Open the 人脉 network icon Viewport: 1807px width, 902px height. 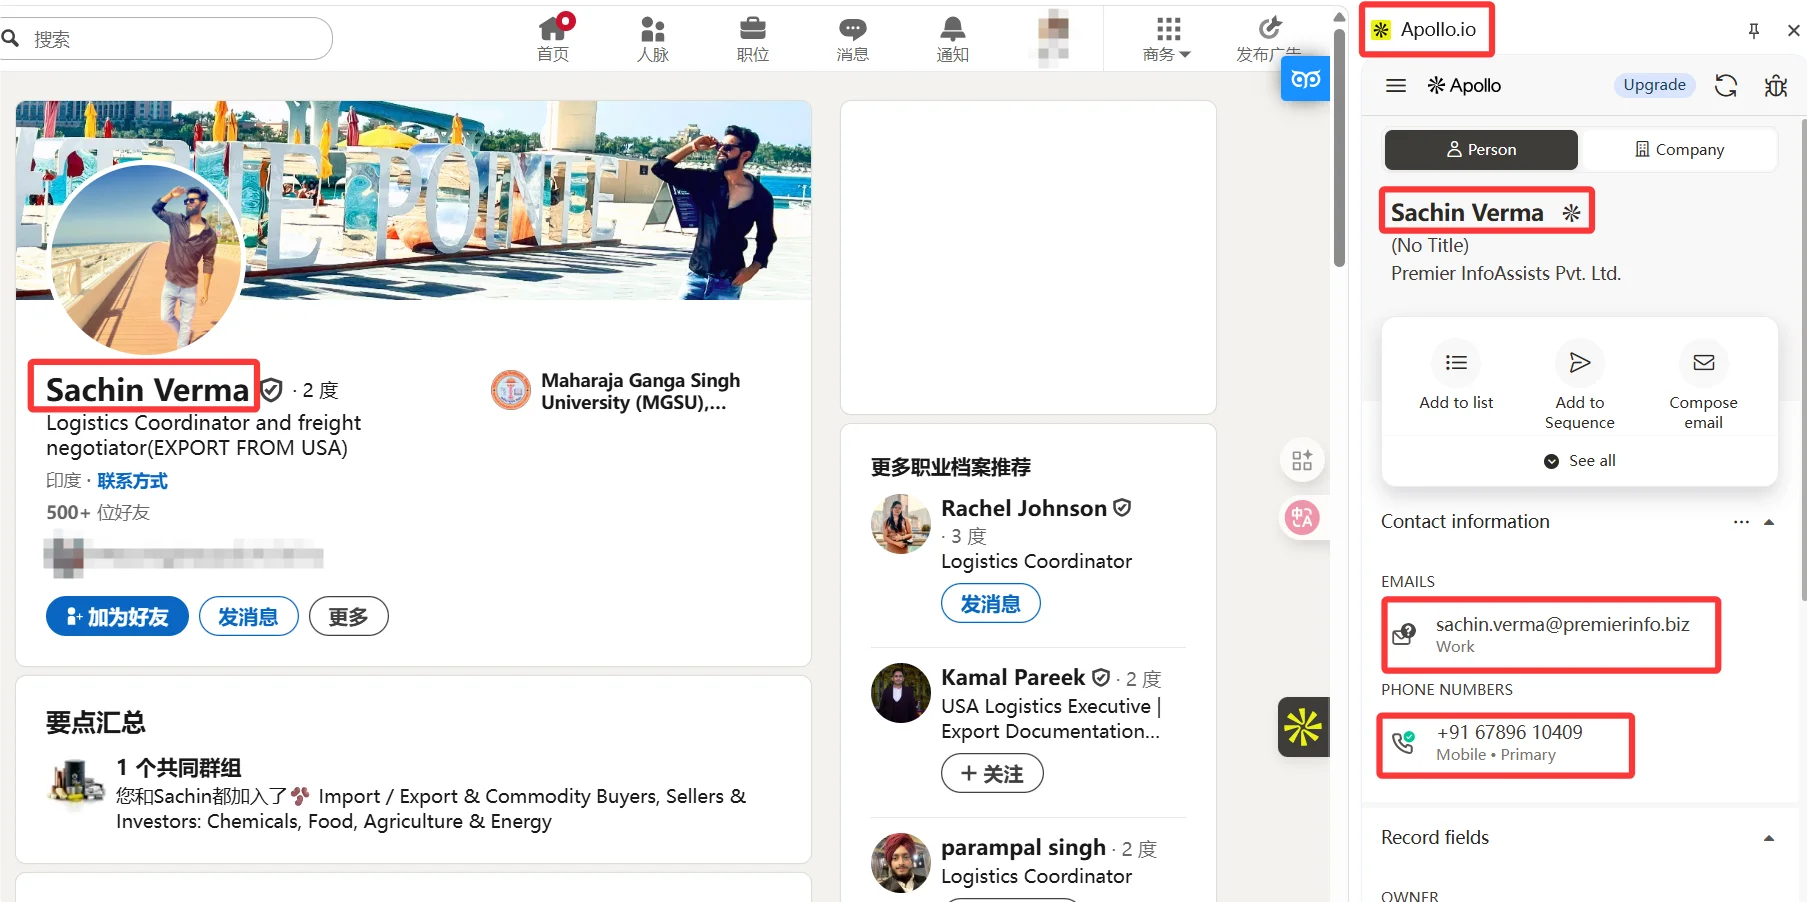pyautogui.click(x=653, y=39)
